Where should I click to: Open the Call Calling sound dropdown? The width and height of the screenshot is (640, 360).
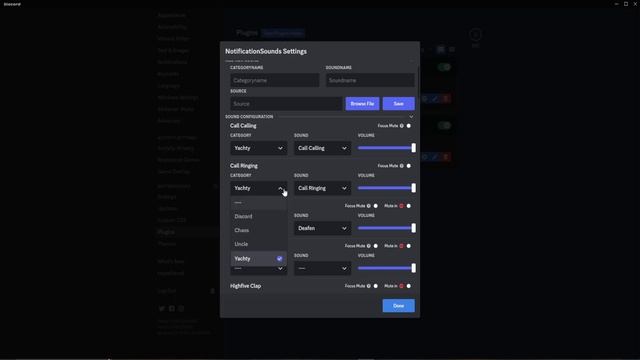coord(322,148)
